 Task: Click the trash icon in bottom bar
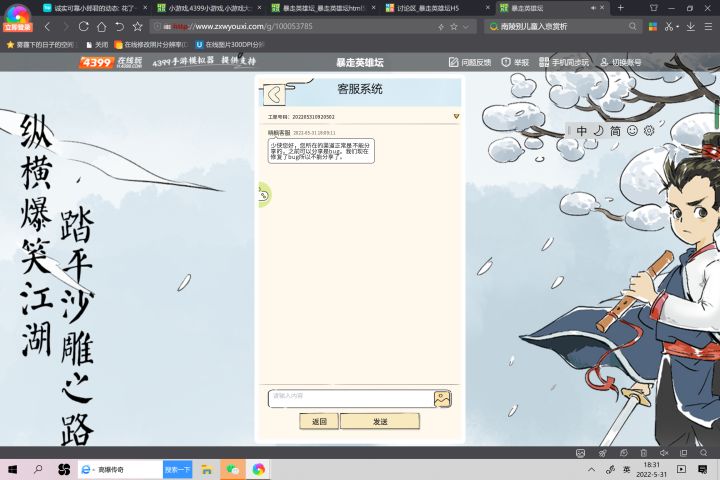click(644, 453)
